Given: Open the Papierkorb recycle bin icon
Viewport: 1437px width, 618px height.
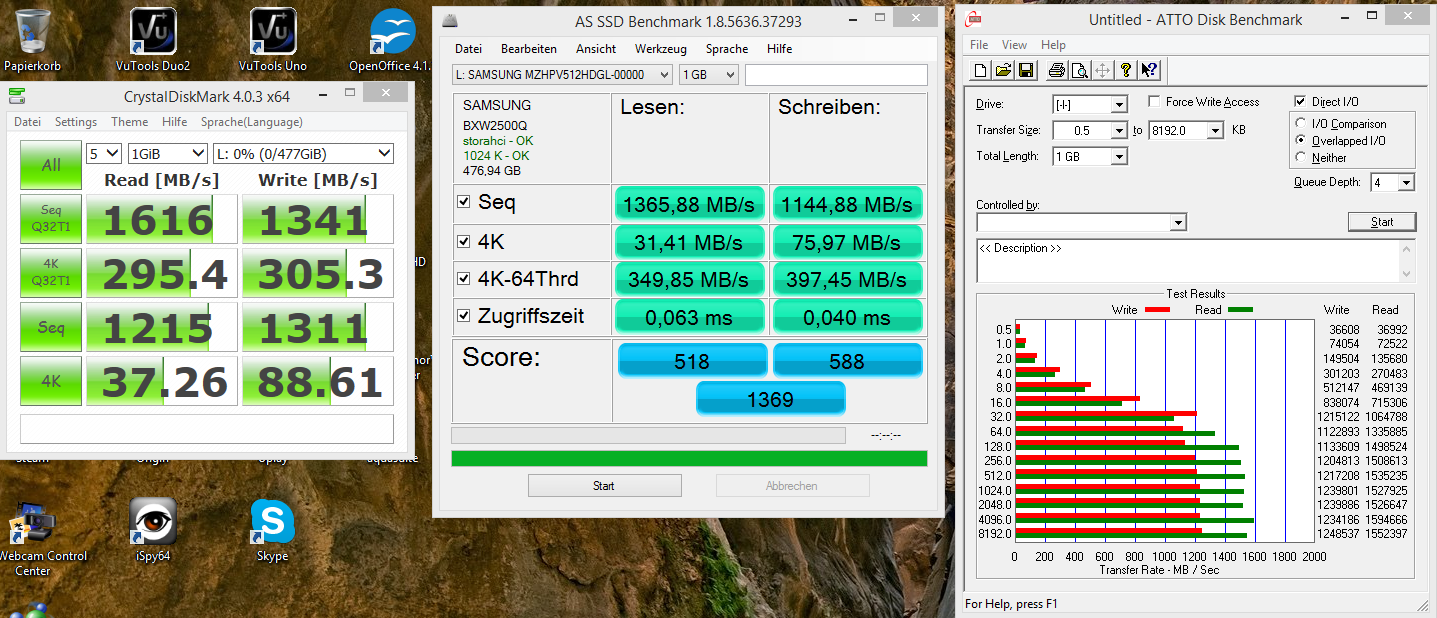Looking at the screenshot, I should 32,40.
